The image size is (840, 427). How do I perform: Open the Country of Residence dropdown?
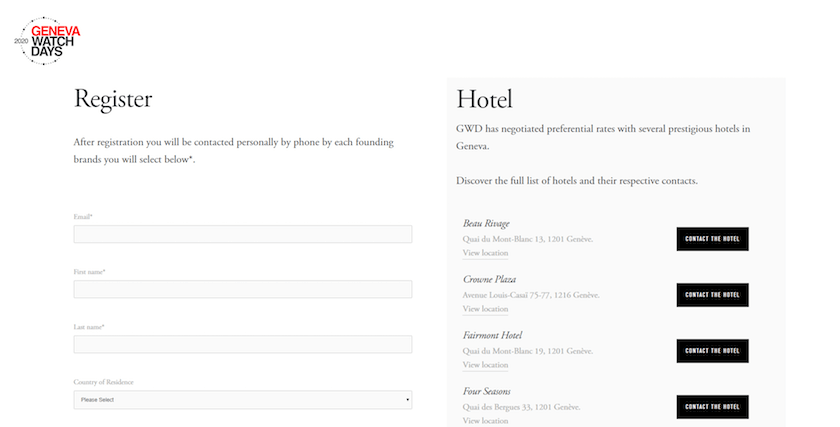coord(243,400)
